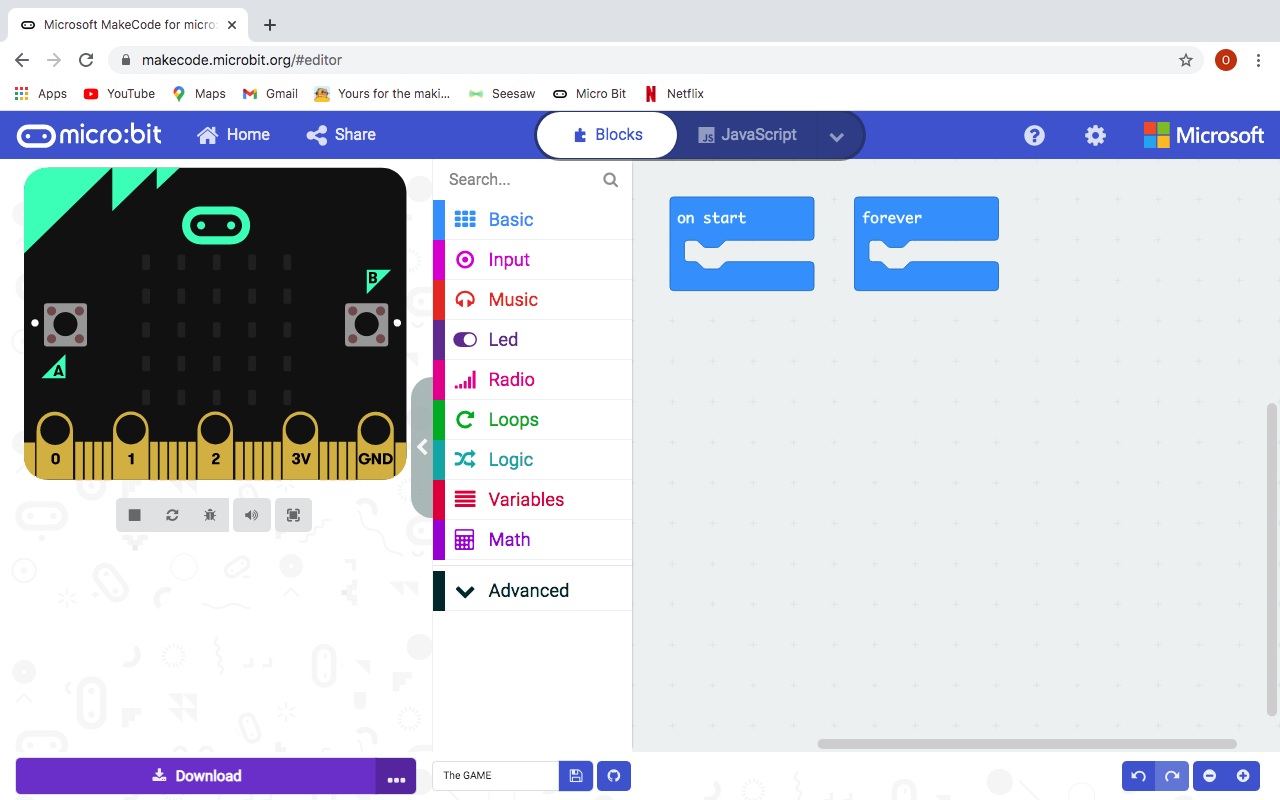Click the 3V pin on the simulator
Screen dimensions: 1280x800
click(301, 445)
